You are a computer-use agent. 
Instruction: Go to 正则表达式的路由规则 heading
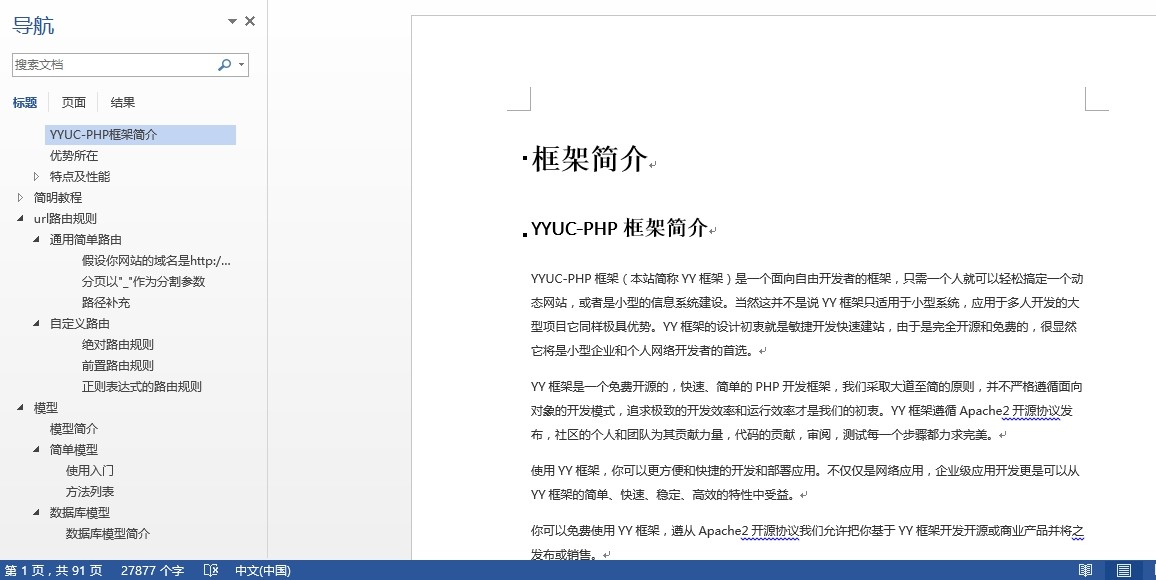coord(142,386)
